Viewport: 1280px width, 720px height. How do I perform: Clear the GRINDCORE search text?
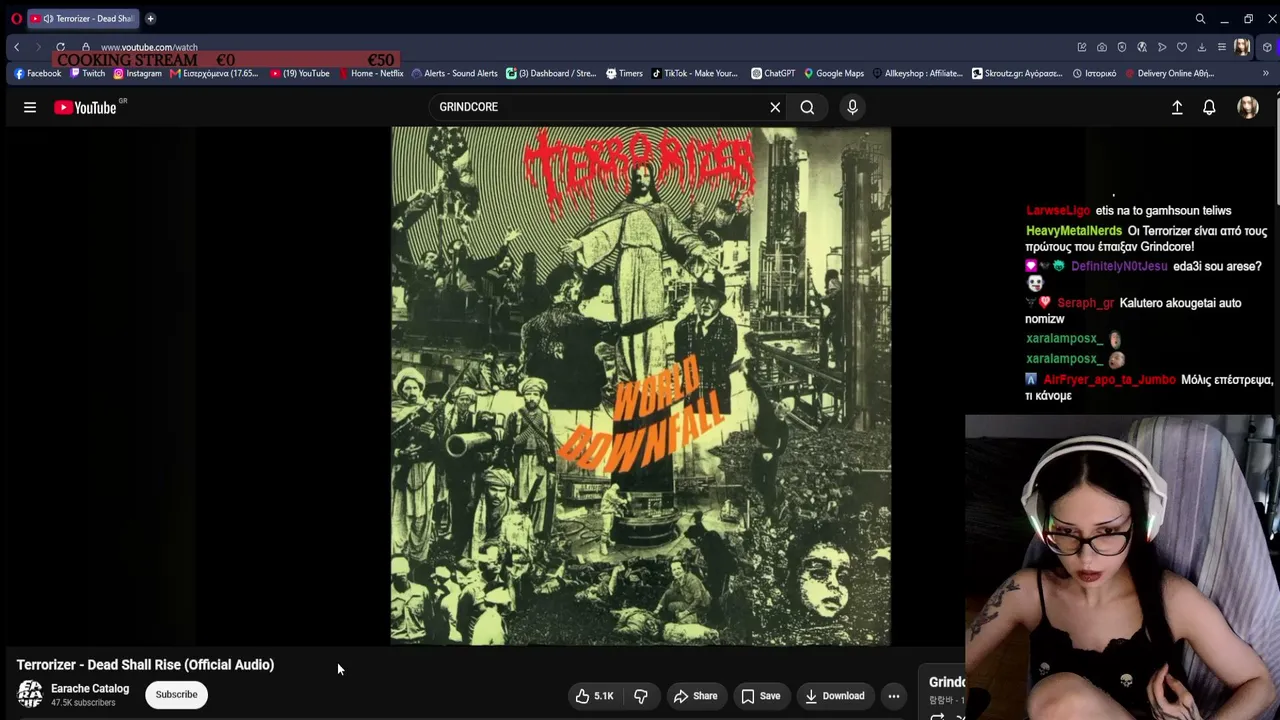point(775,107)
